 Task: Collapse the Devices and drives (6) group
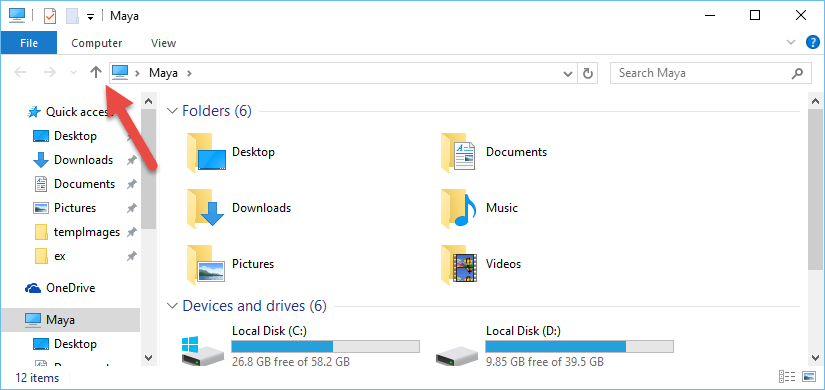click(172, 305)
